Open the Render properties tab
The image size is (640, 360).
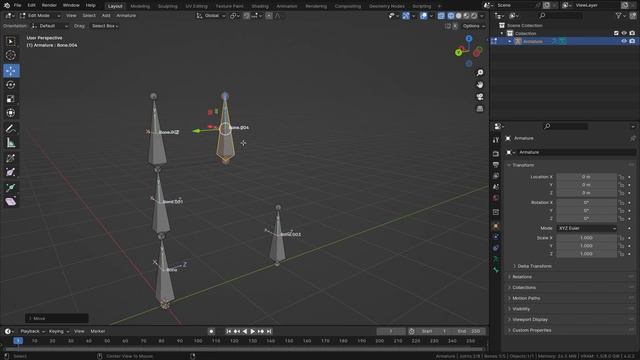(x=496, y=154)
